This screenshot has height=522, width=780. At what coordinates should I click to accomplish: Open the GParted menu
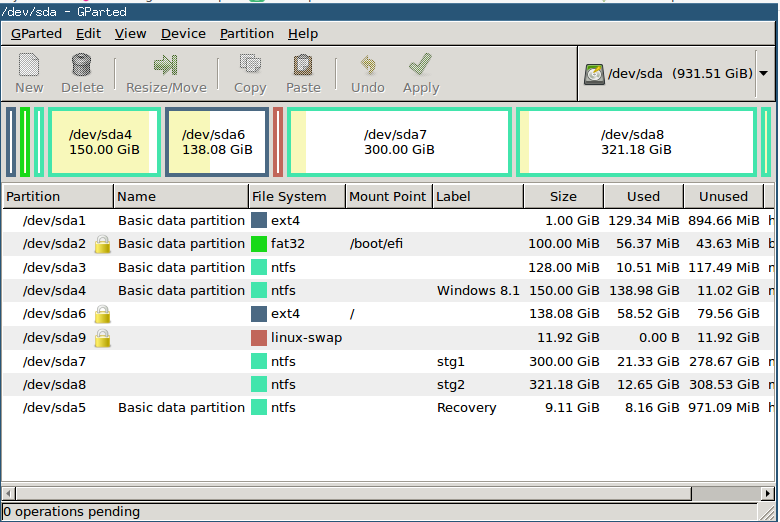click(x=36, y=33)
